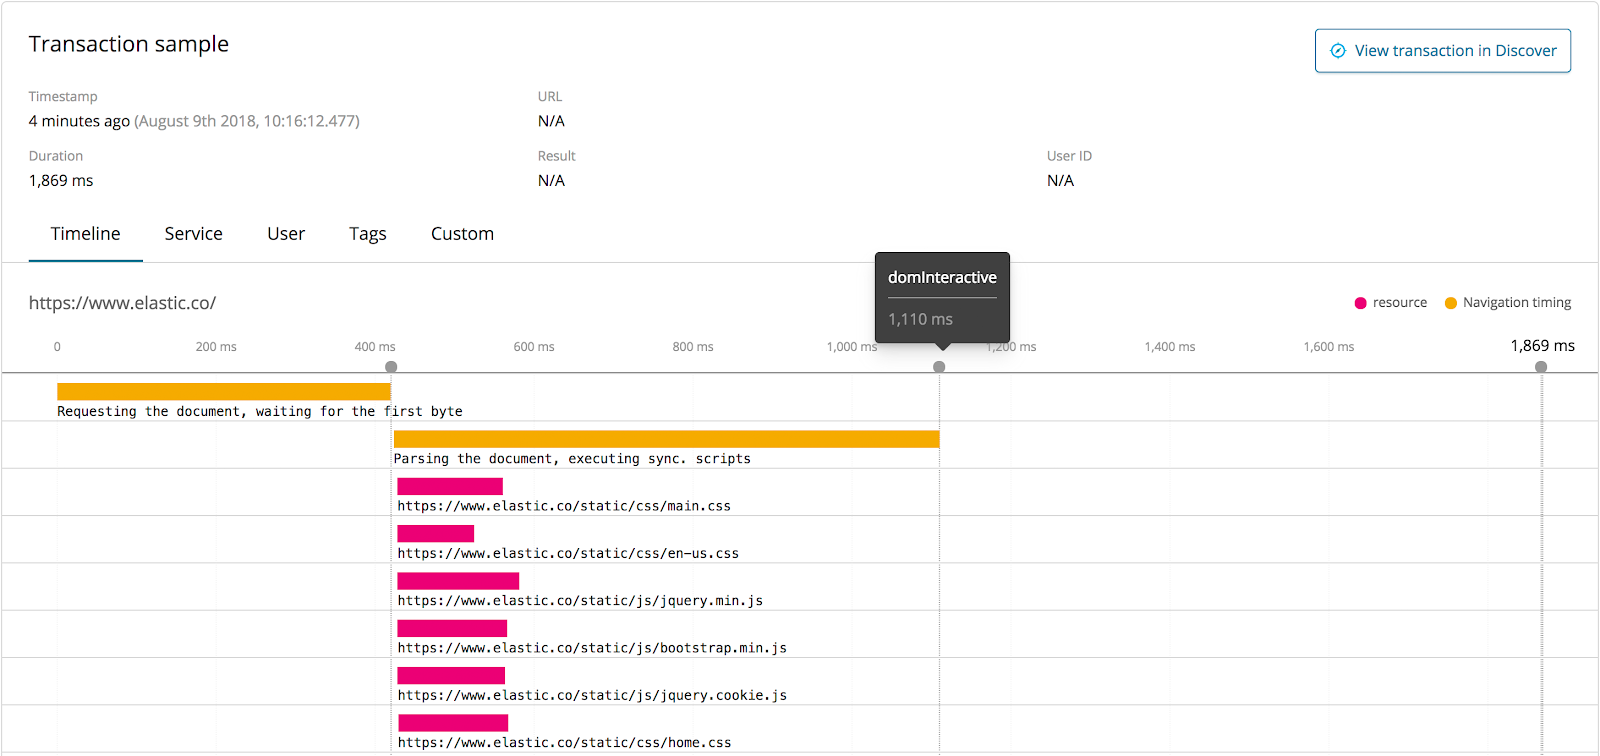Screen dimensions: 1600x756
Task: Select the jquery.cookie.js resource span bar
Action: (x=451, y=676)
